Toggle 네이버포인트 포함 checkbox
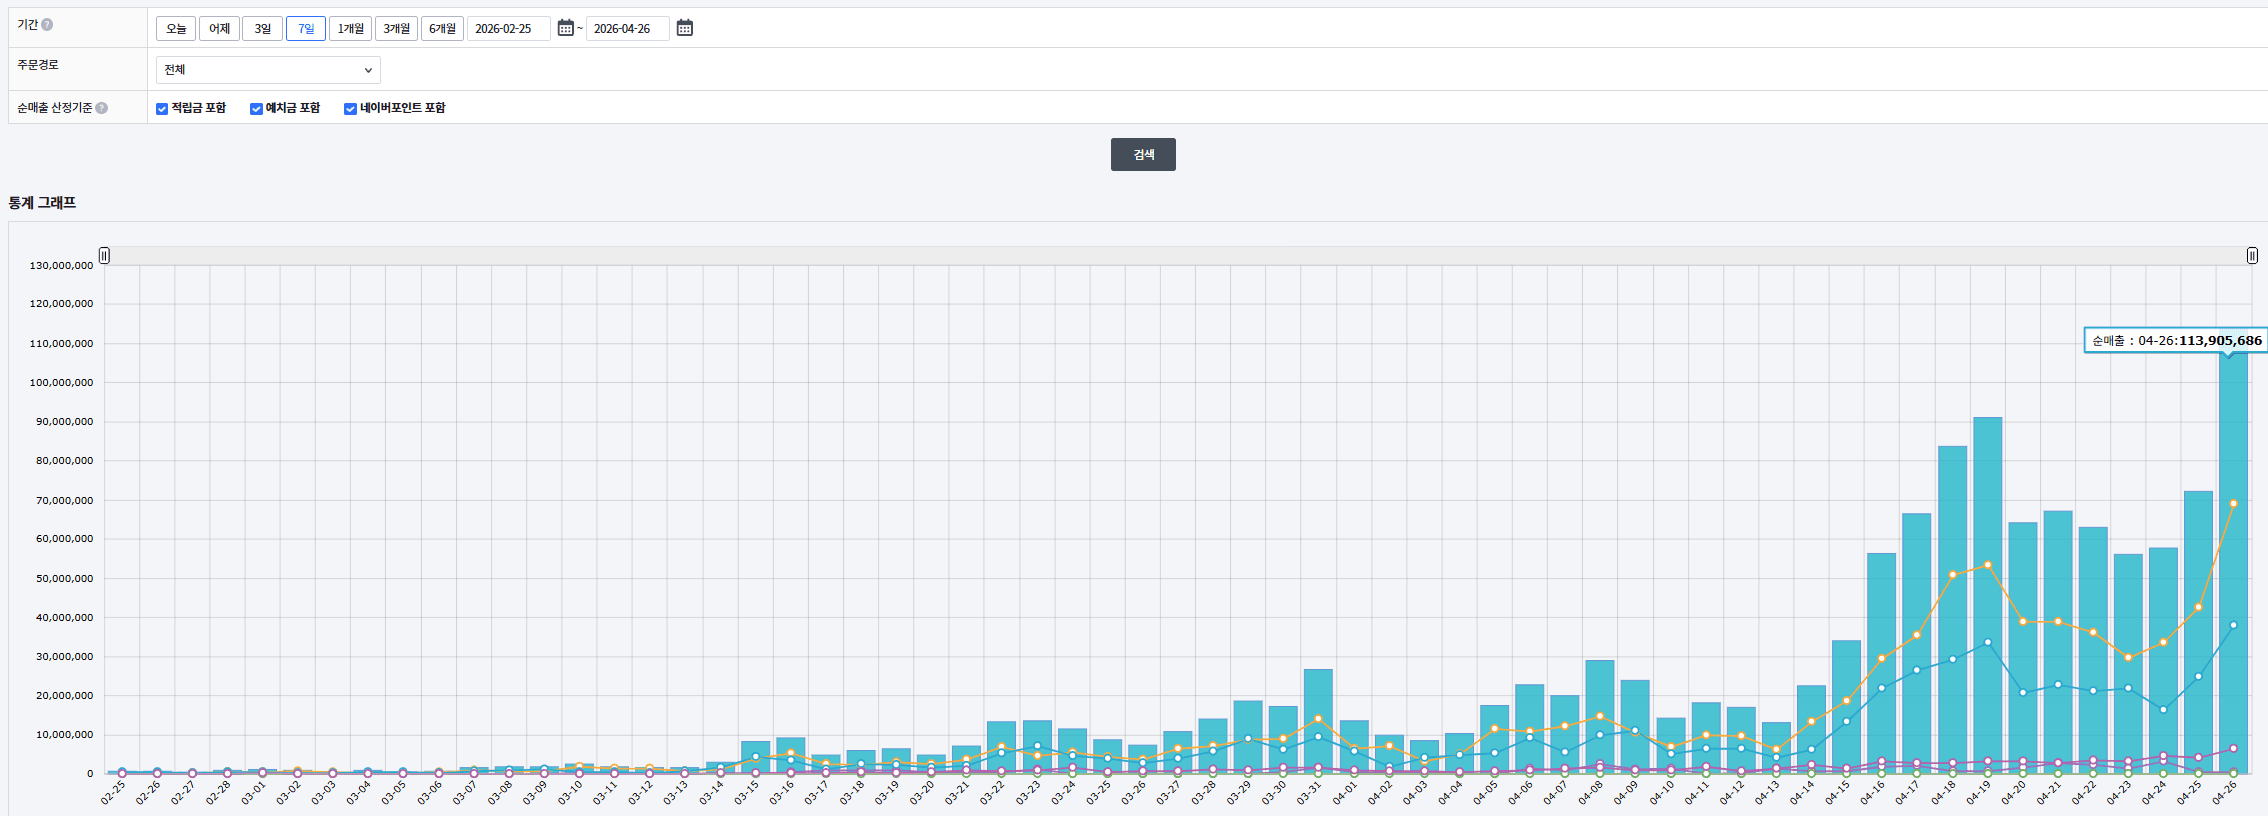 (x=350, y=109)
